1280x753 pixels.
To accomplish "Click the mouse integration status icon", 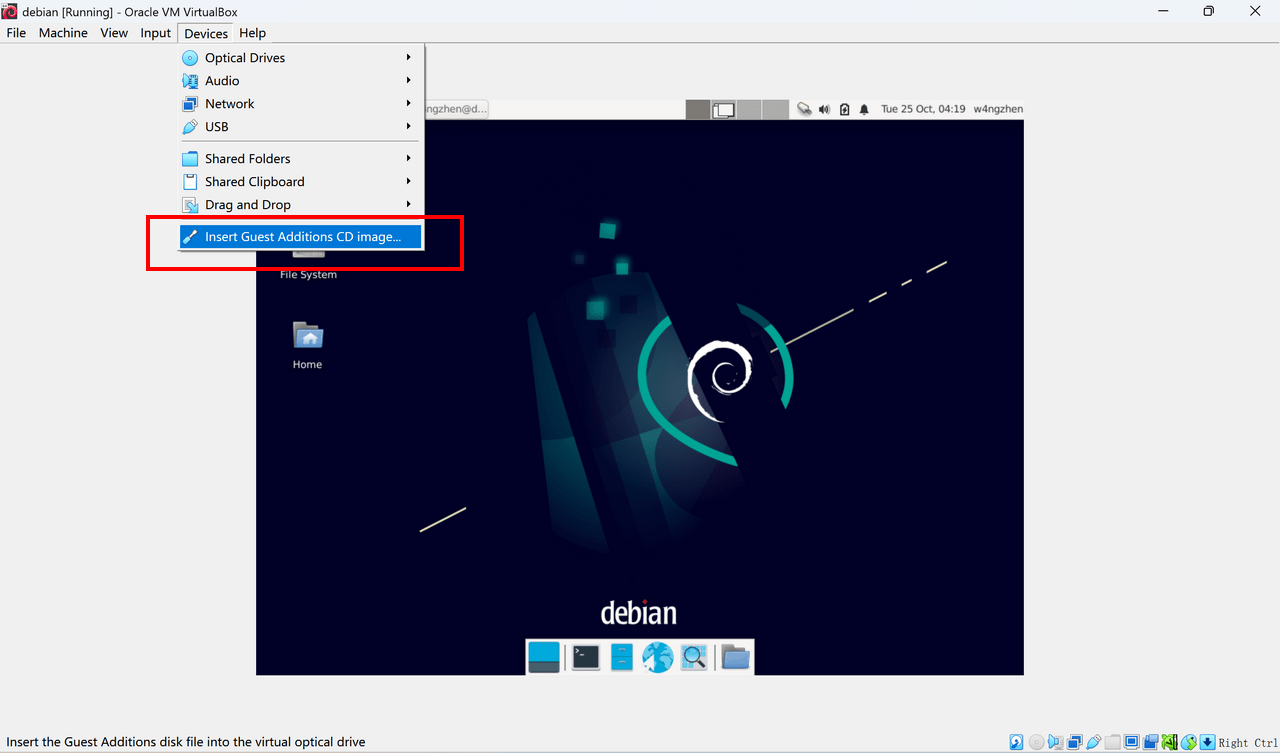I will point(1189,742).
